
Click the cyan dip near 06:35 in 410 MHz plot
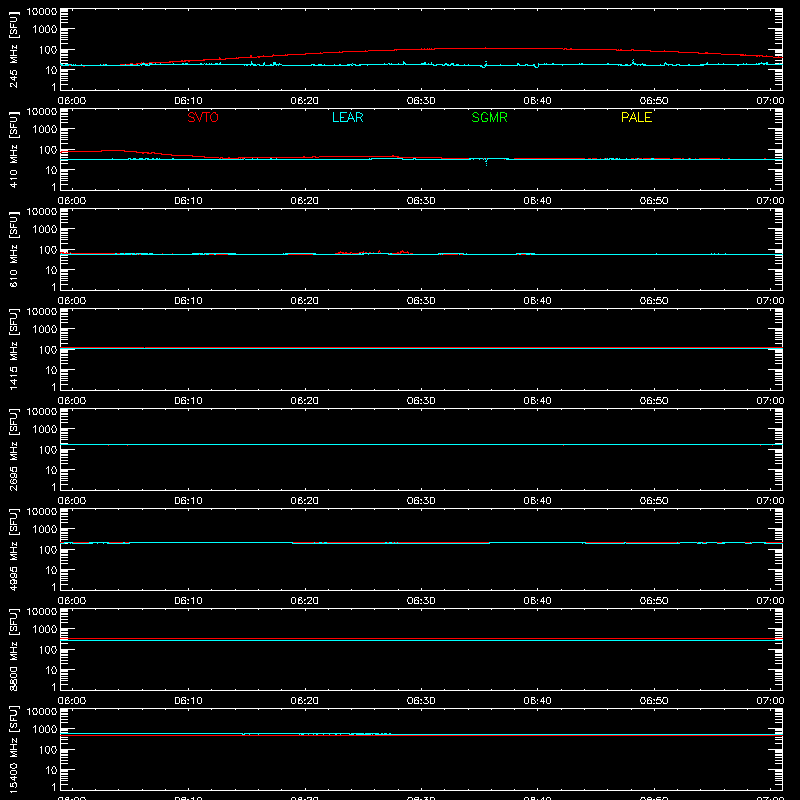(x=486, y=162)
